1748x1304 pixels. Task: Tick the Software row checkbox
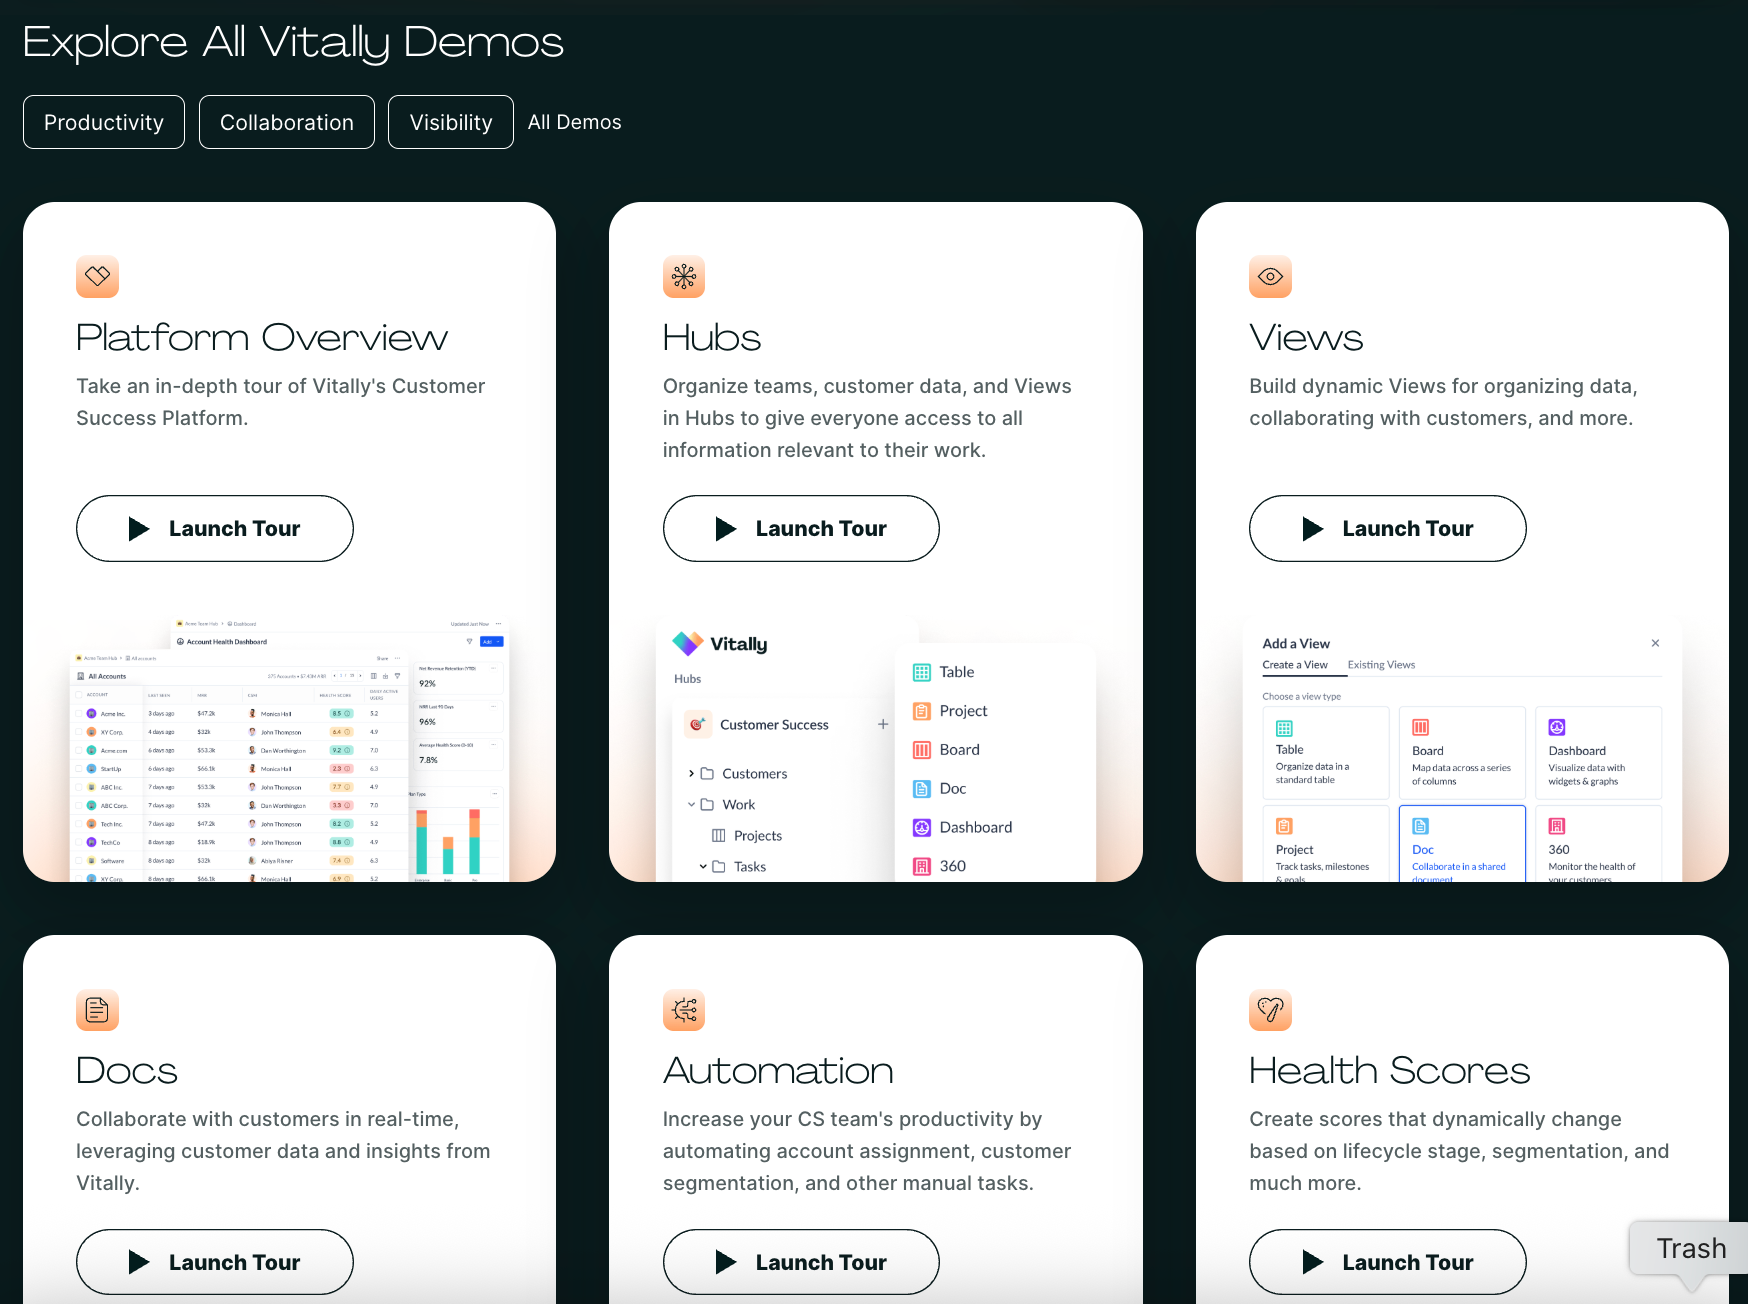click(79, 860)
